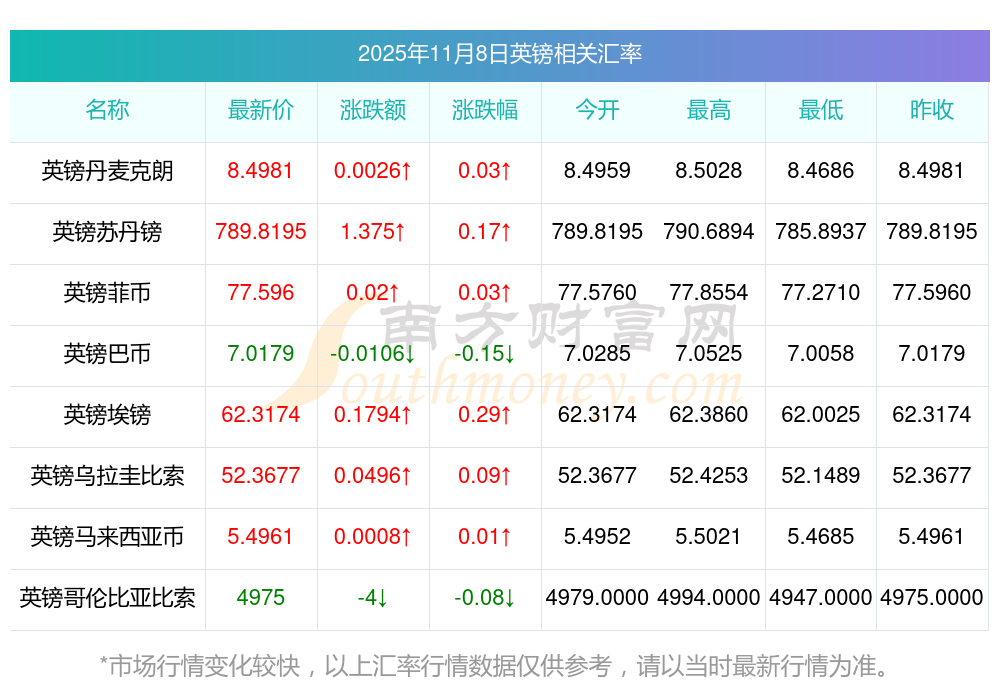The image size is (1000, 697).
Task: Click the title 2025年11月8日英镑相关汇率
Action: click(499, 54)
